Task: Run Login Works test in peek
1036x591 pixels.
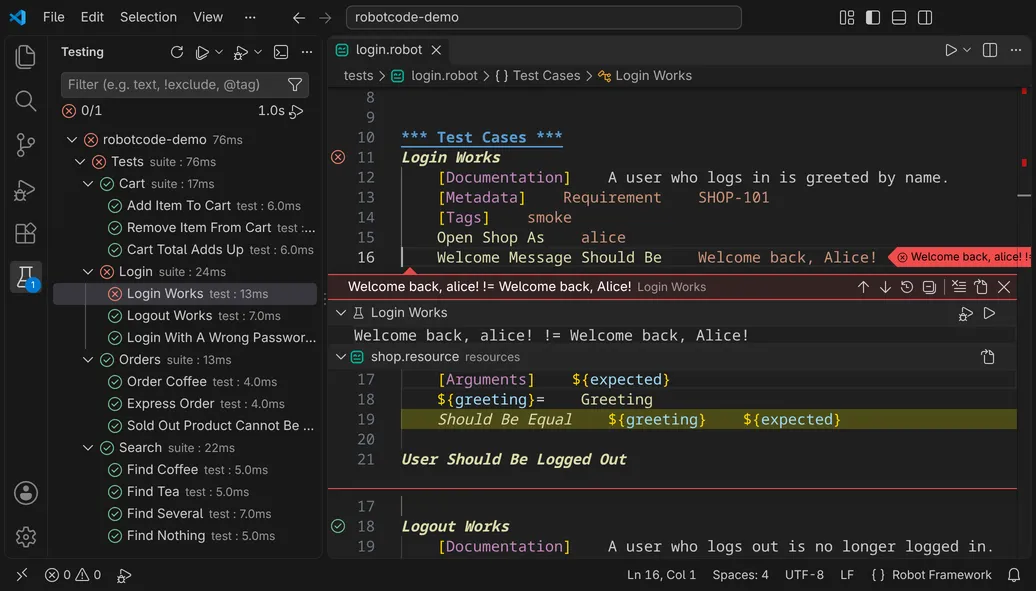Action: (989, 313)
